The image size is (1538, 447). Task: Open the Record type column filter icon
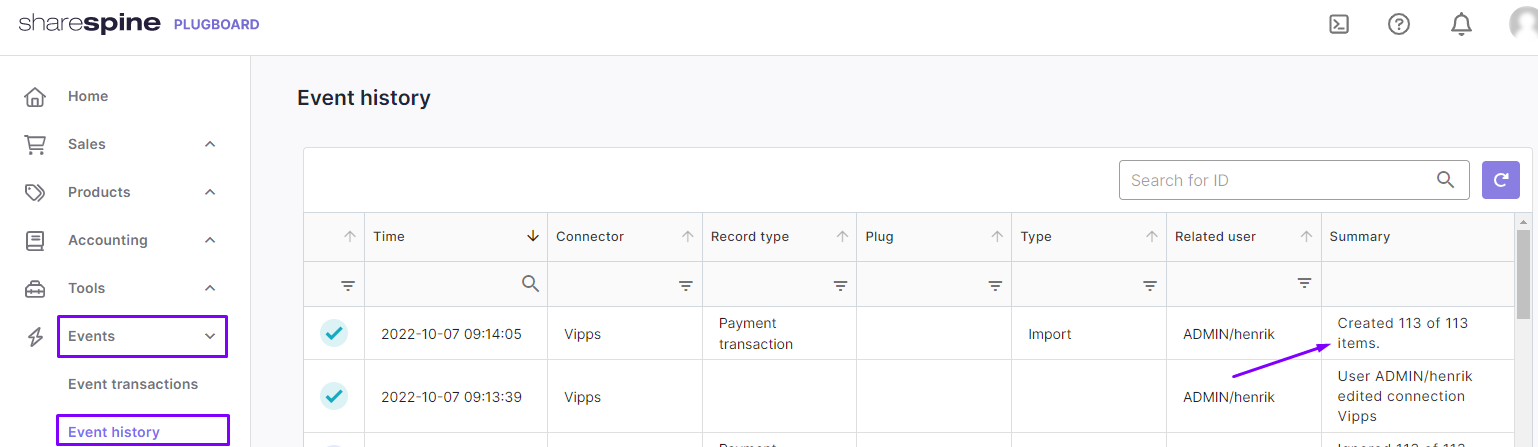pyautogui.click(x=841, y=285)
